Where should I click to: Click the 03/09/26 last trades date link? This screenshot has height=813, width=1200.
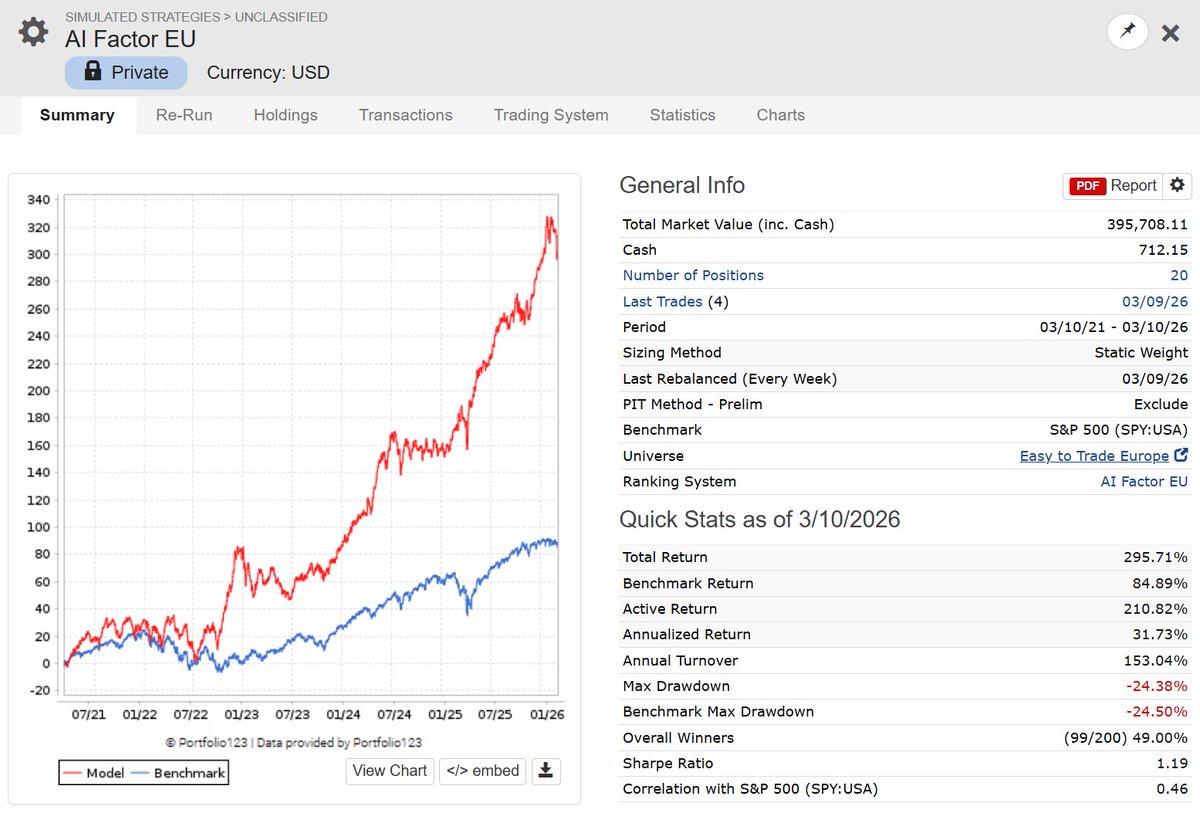pyautogui.click(x=1155, y=301)
